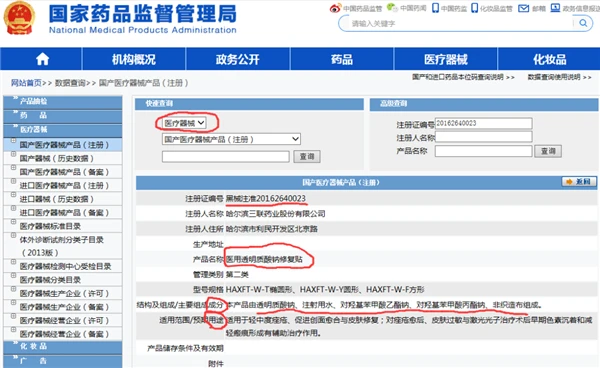
Task: Click 数据查询 breadcrumb link
Action: [70, 83]
